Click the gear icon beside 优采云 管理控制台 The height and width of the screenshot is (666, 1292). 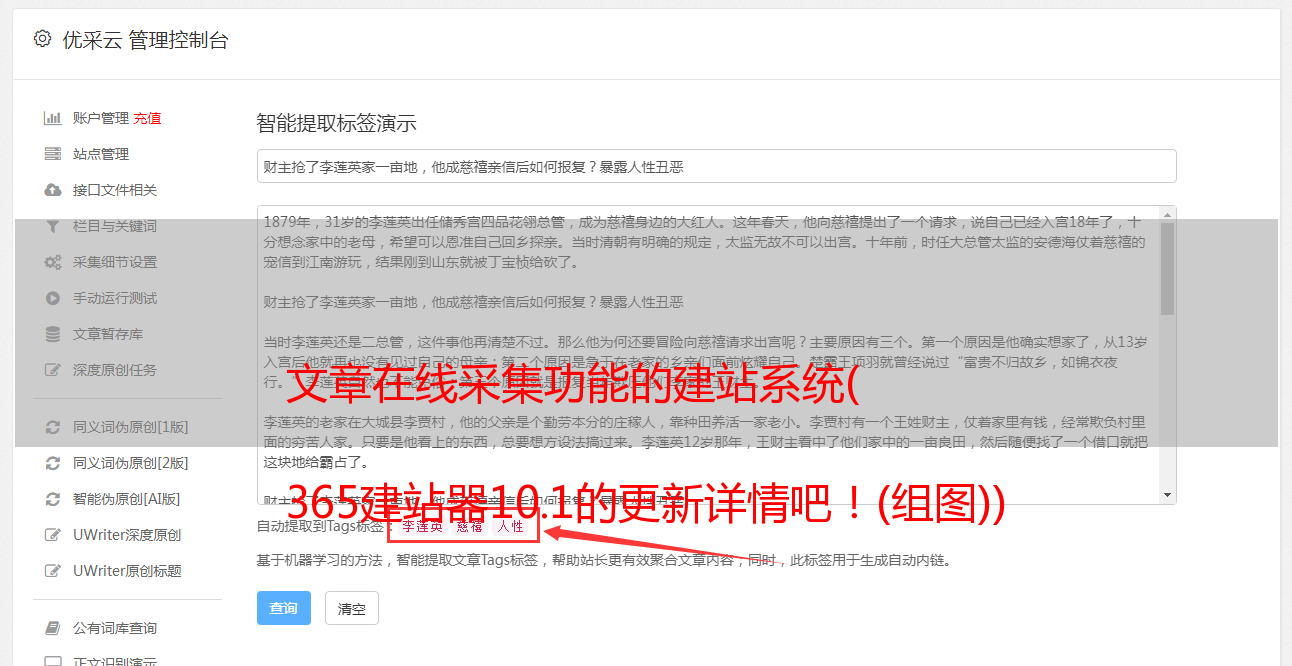(42, 39)
